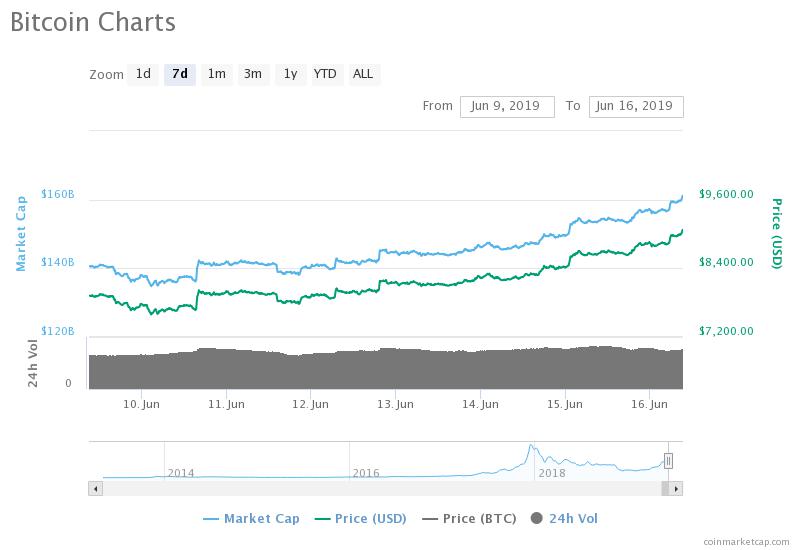
Task: Click the 2018 navigator label
Action: tap(552, 473)
